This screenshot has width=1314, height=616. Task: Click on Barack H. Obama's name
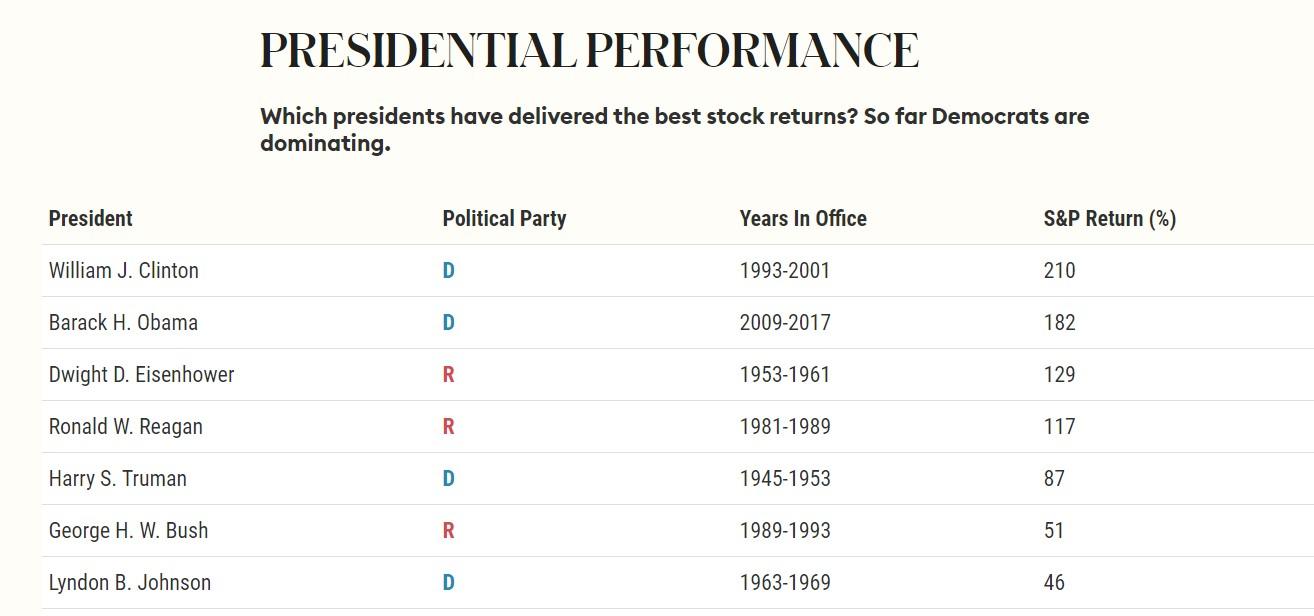click(x=123, y=323)
